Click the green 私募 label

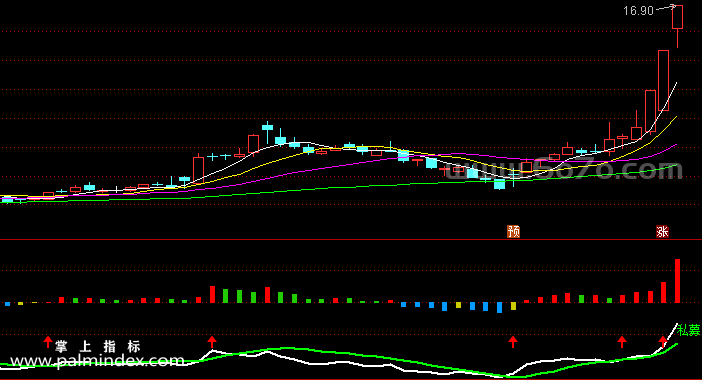pyautogui.click(x=689, y=330)
